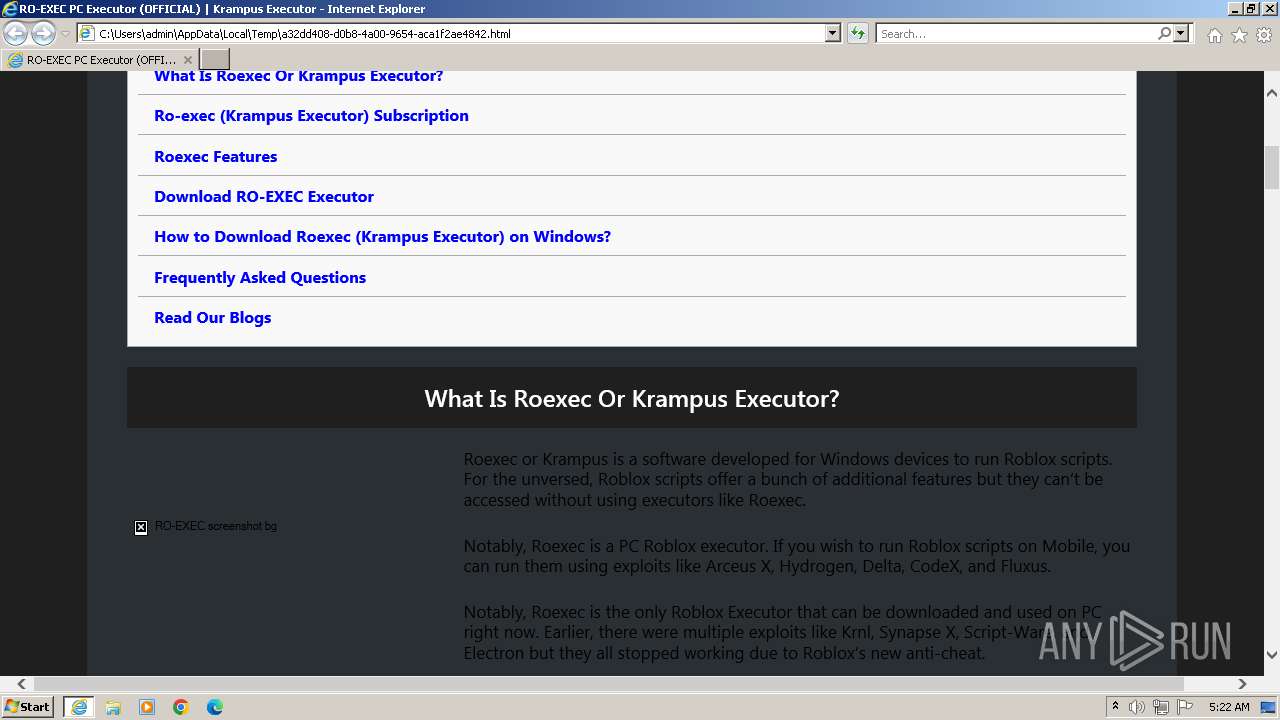Click the 'RO-EXEC screenshot bg' alt text
The height and width of the screenshot is (720, 1280).
click(x=216, y=526)
